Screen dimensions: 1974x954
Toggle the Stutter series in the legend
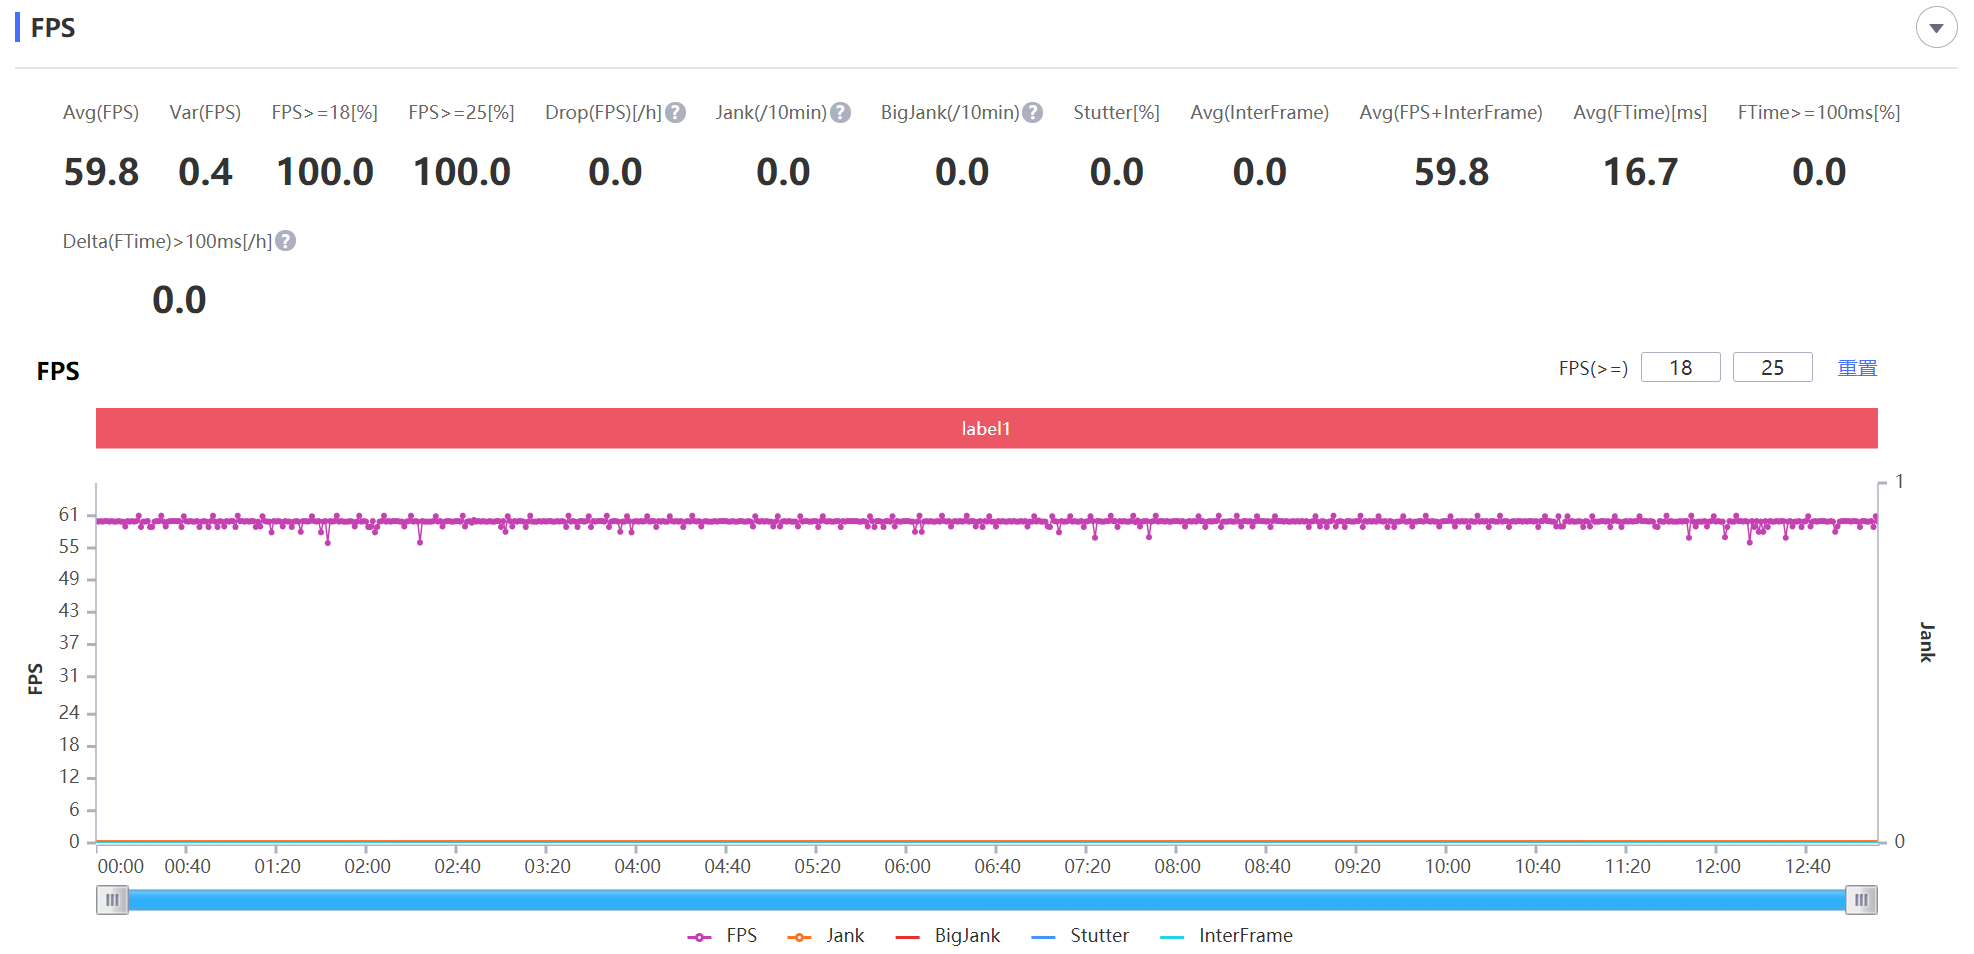click(x=1080, y=936)
